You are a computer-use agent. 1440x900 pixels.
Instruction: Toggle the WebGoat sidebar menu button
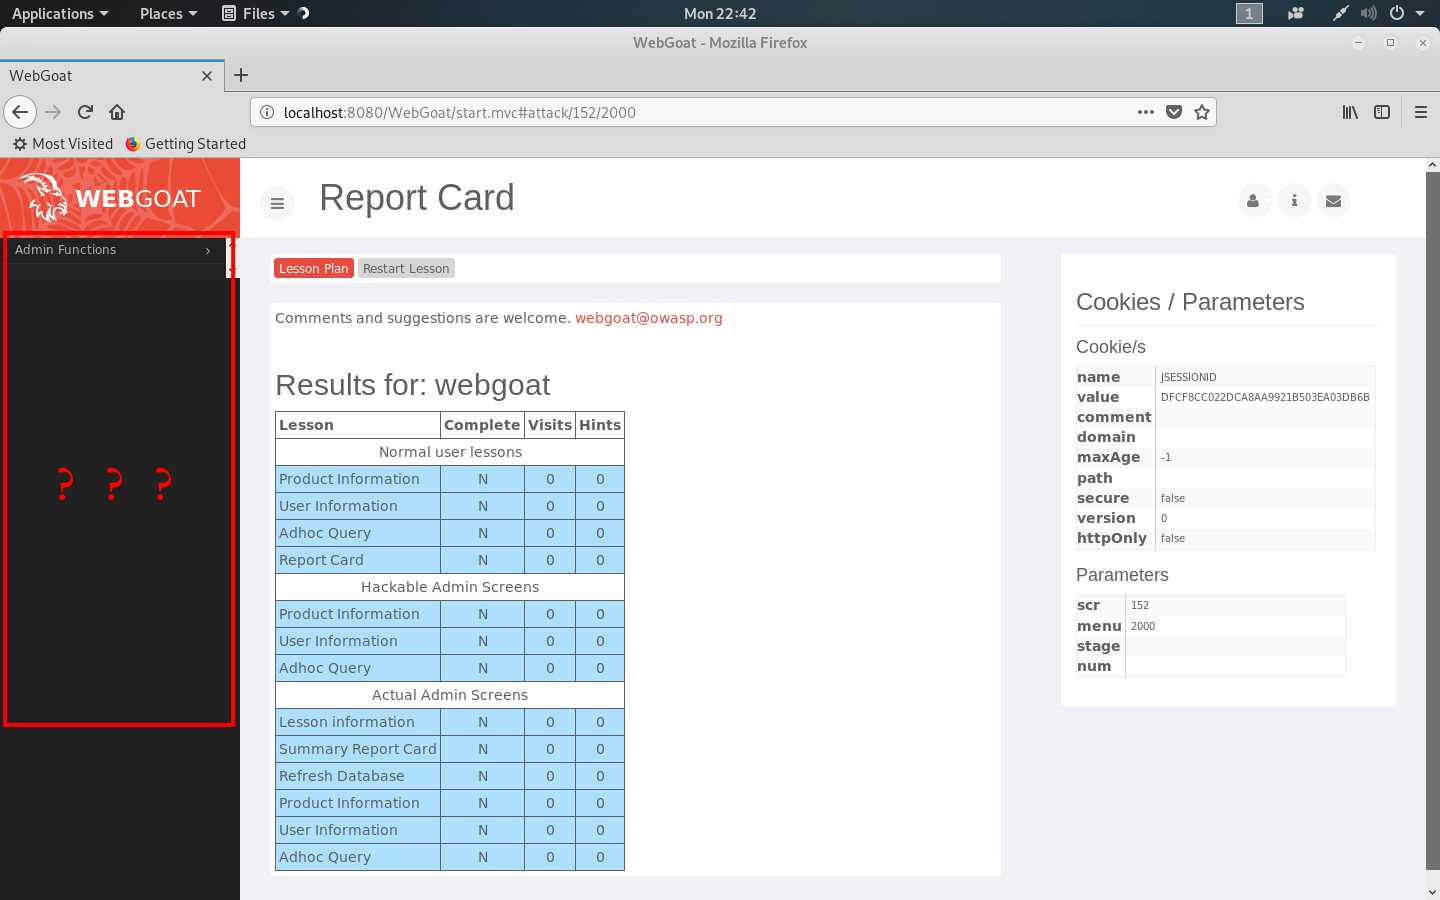coord(277,203)
